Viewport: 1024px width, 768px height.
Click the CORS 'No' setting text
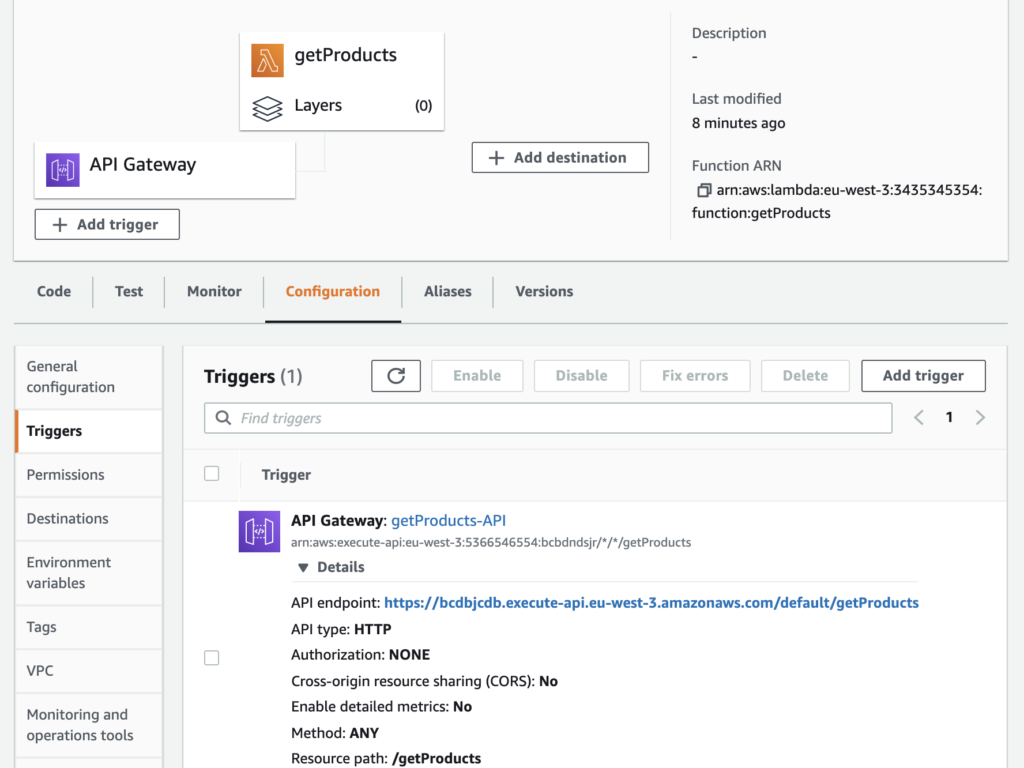548,681
